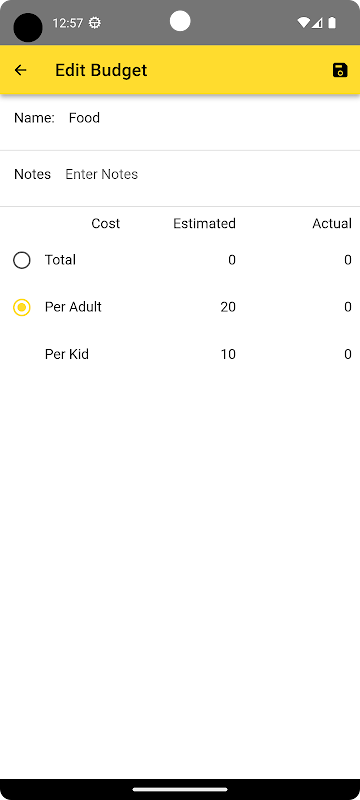Screen dimensions: 360x800
Task: Tap the battery status icon
Action: click(x=332, y=23)
